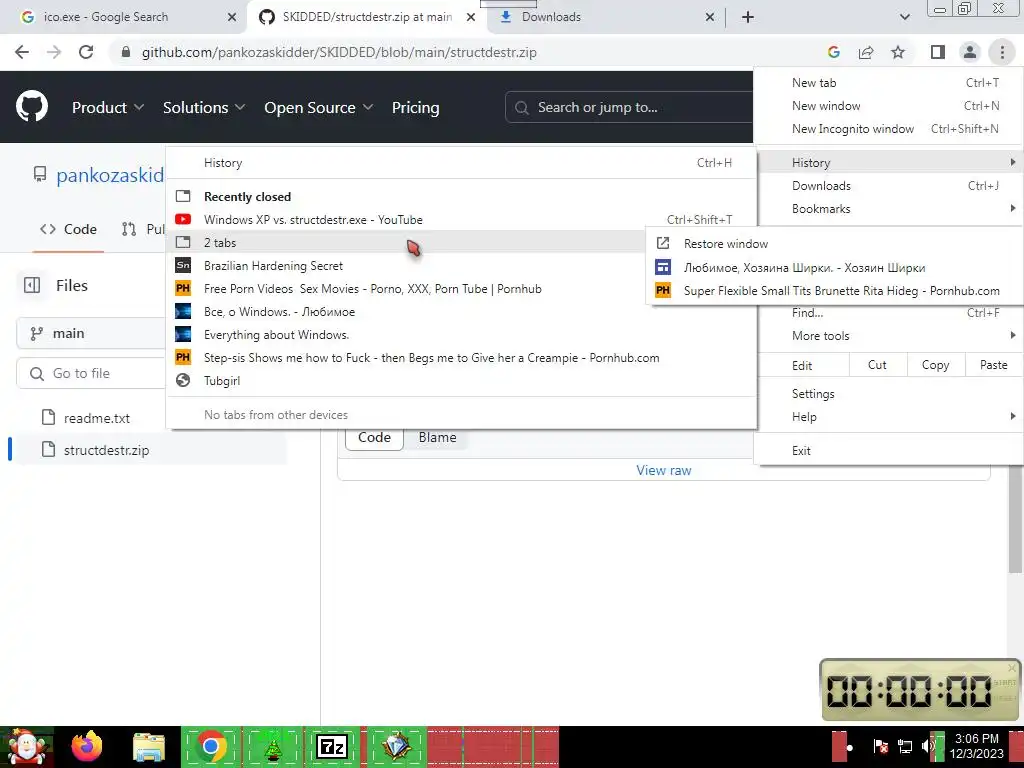Viewport: 1024px width, 768px height.
Task: Open History in the Chrome menu
Action: pyautogui.click(x=888, y=163)
